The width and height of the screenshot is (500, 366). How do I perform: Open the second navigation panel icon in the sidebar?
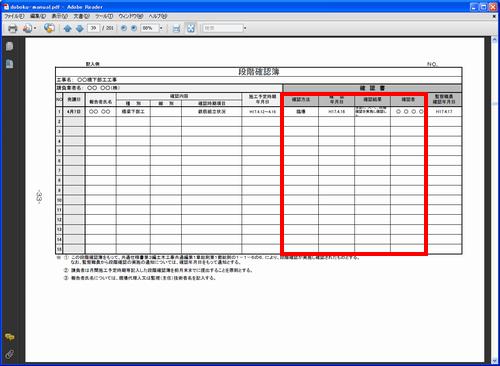(x=10, y=63)
